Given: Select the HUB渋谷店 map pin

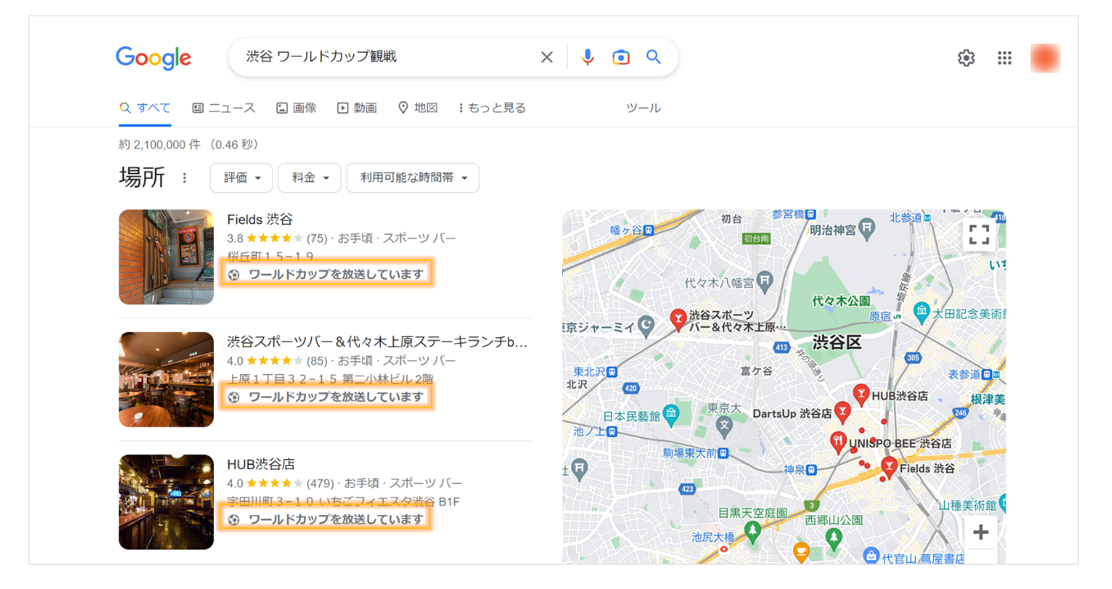Looking at the screenshot, I should pos(860,394).
